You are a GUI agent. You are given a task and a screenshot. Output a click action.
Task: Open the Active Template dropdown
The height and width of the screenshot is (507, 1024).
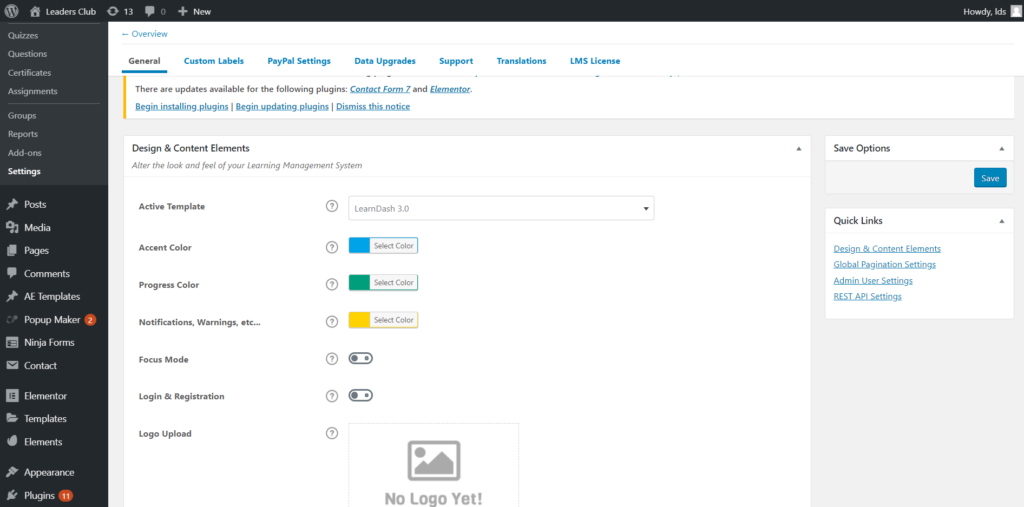tap(500, 208)
